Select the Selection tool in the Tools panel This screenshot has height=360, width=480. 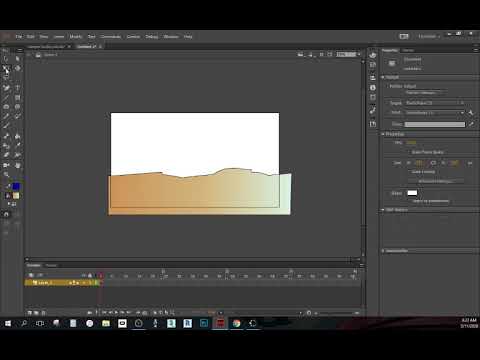[x=6, y=59]
